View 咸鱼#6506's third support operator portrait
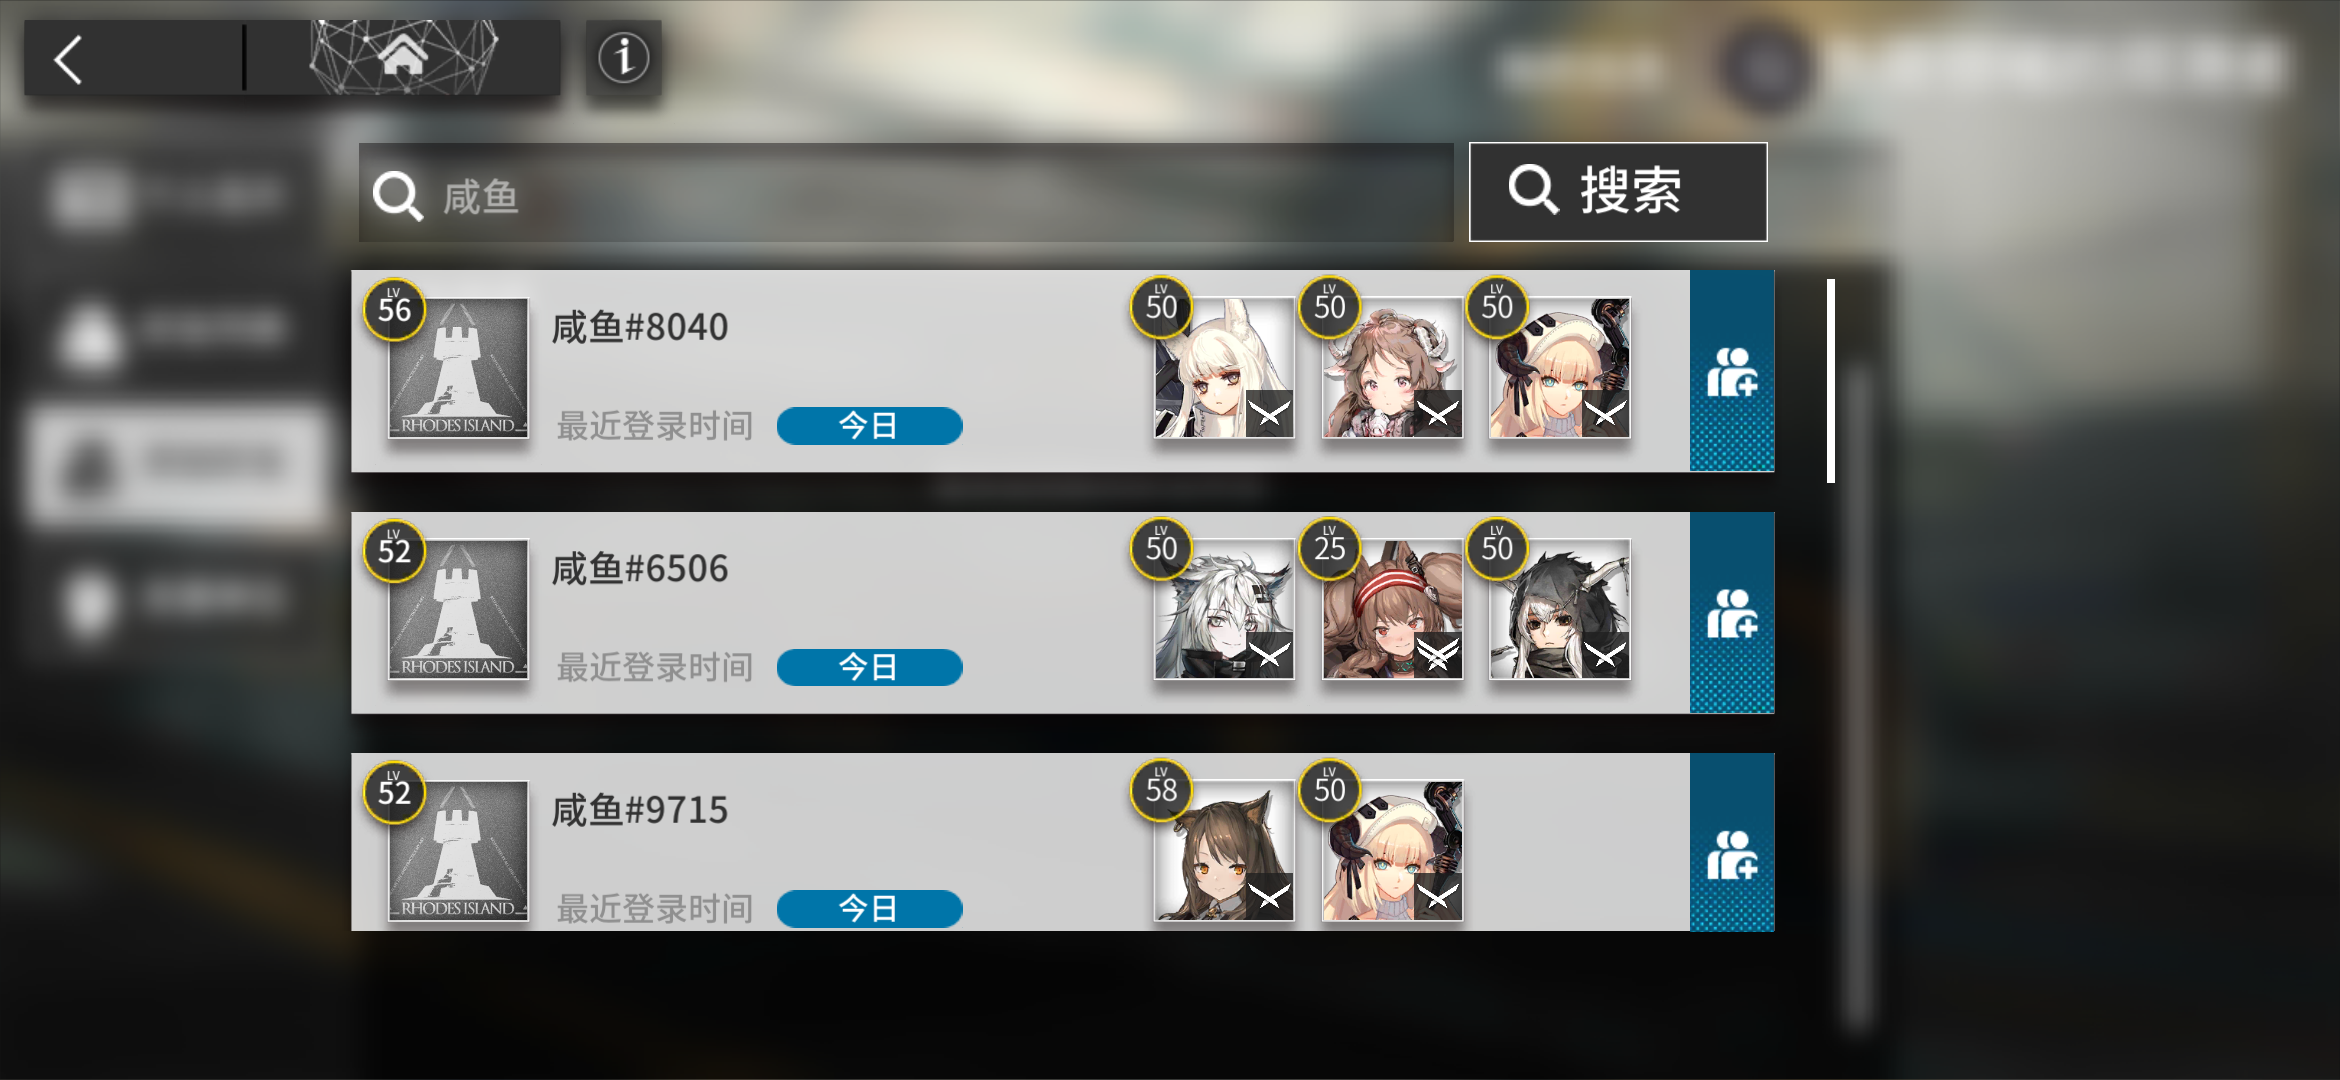The image size is (2340, 1080). click(1560, 610)
